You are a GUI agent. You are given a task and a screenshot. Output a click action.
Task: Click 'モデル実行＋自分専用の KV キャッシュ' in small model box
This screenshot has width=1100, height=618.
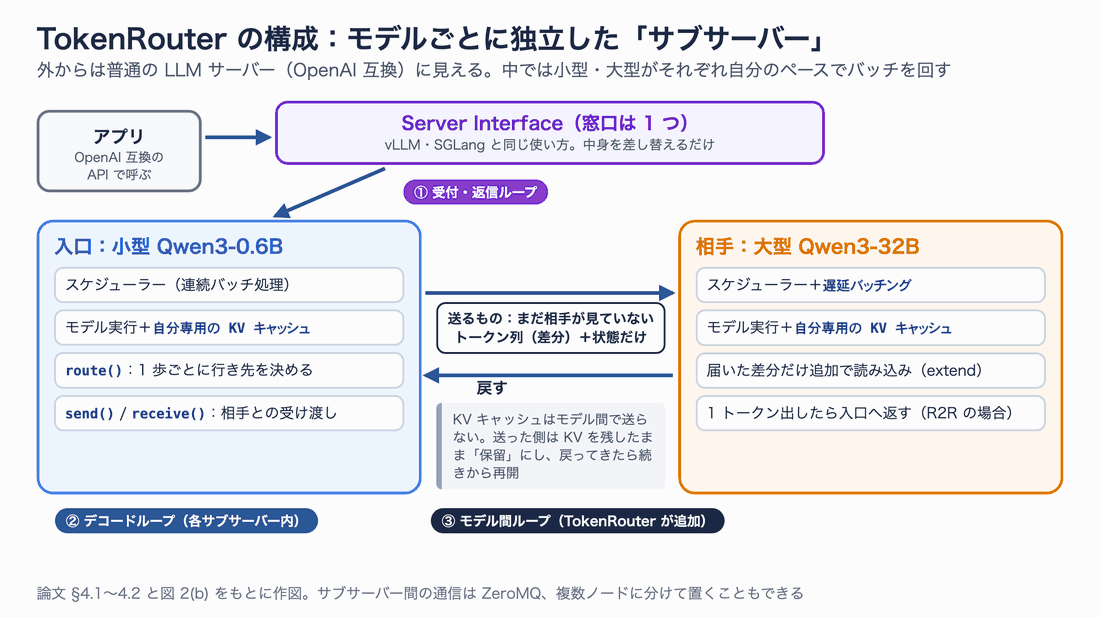[229, 328]
